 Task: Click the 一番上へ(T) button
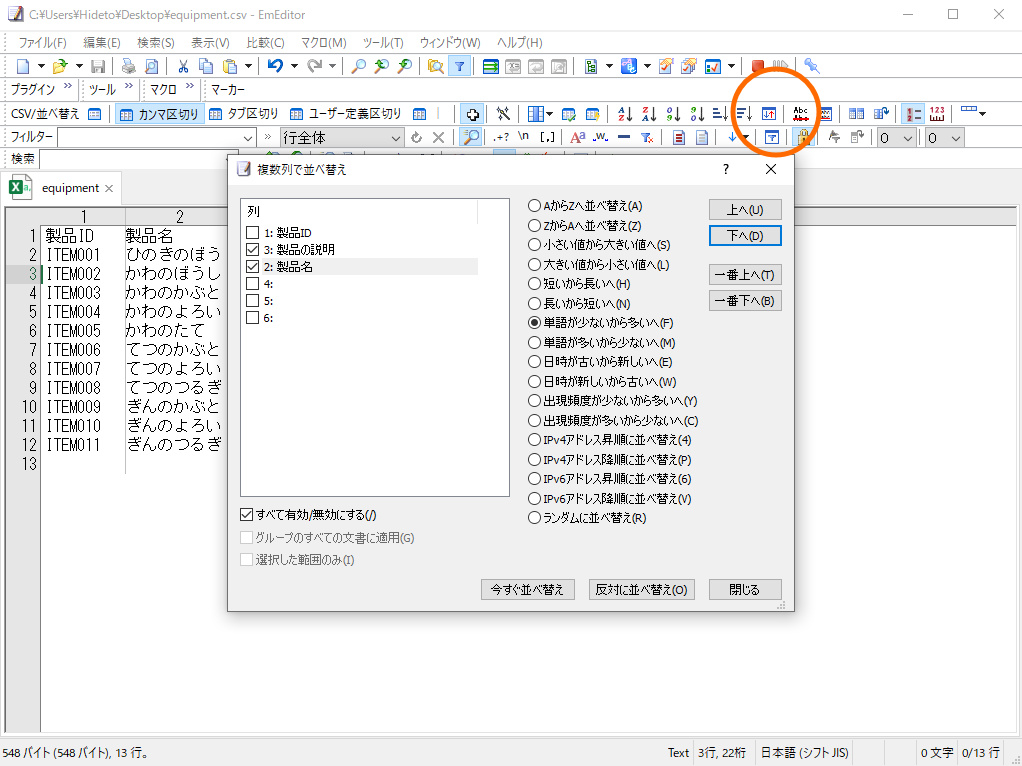[x=745, y=275]
